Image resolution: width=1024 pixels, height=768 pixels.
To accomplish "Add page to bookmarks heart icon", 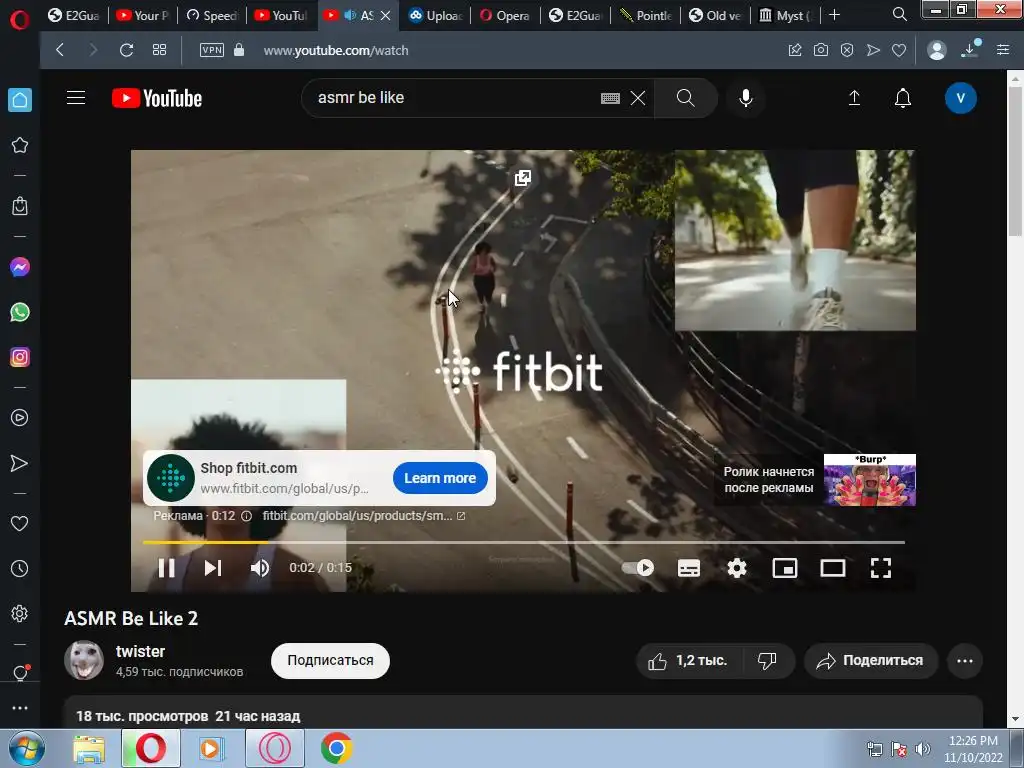I will point(899,50).
